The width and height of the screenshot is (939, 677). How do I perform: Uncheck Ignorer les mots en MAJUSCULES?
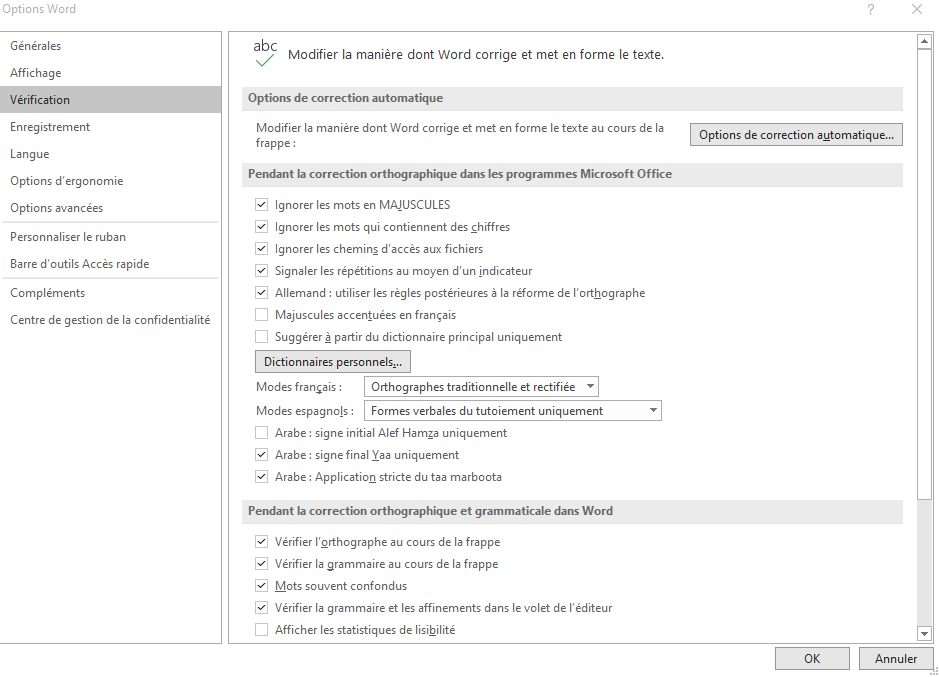pos(261,205)
